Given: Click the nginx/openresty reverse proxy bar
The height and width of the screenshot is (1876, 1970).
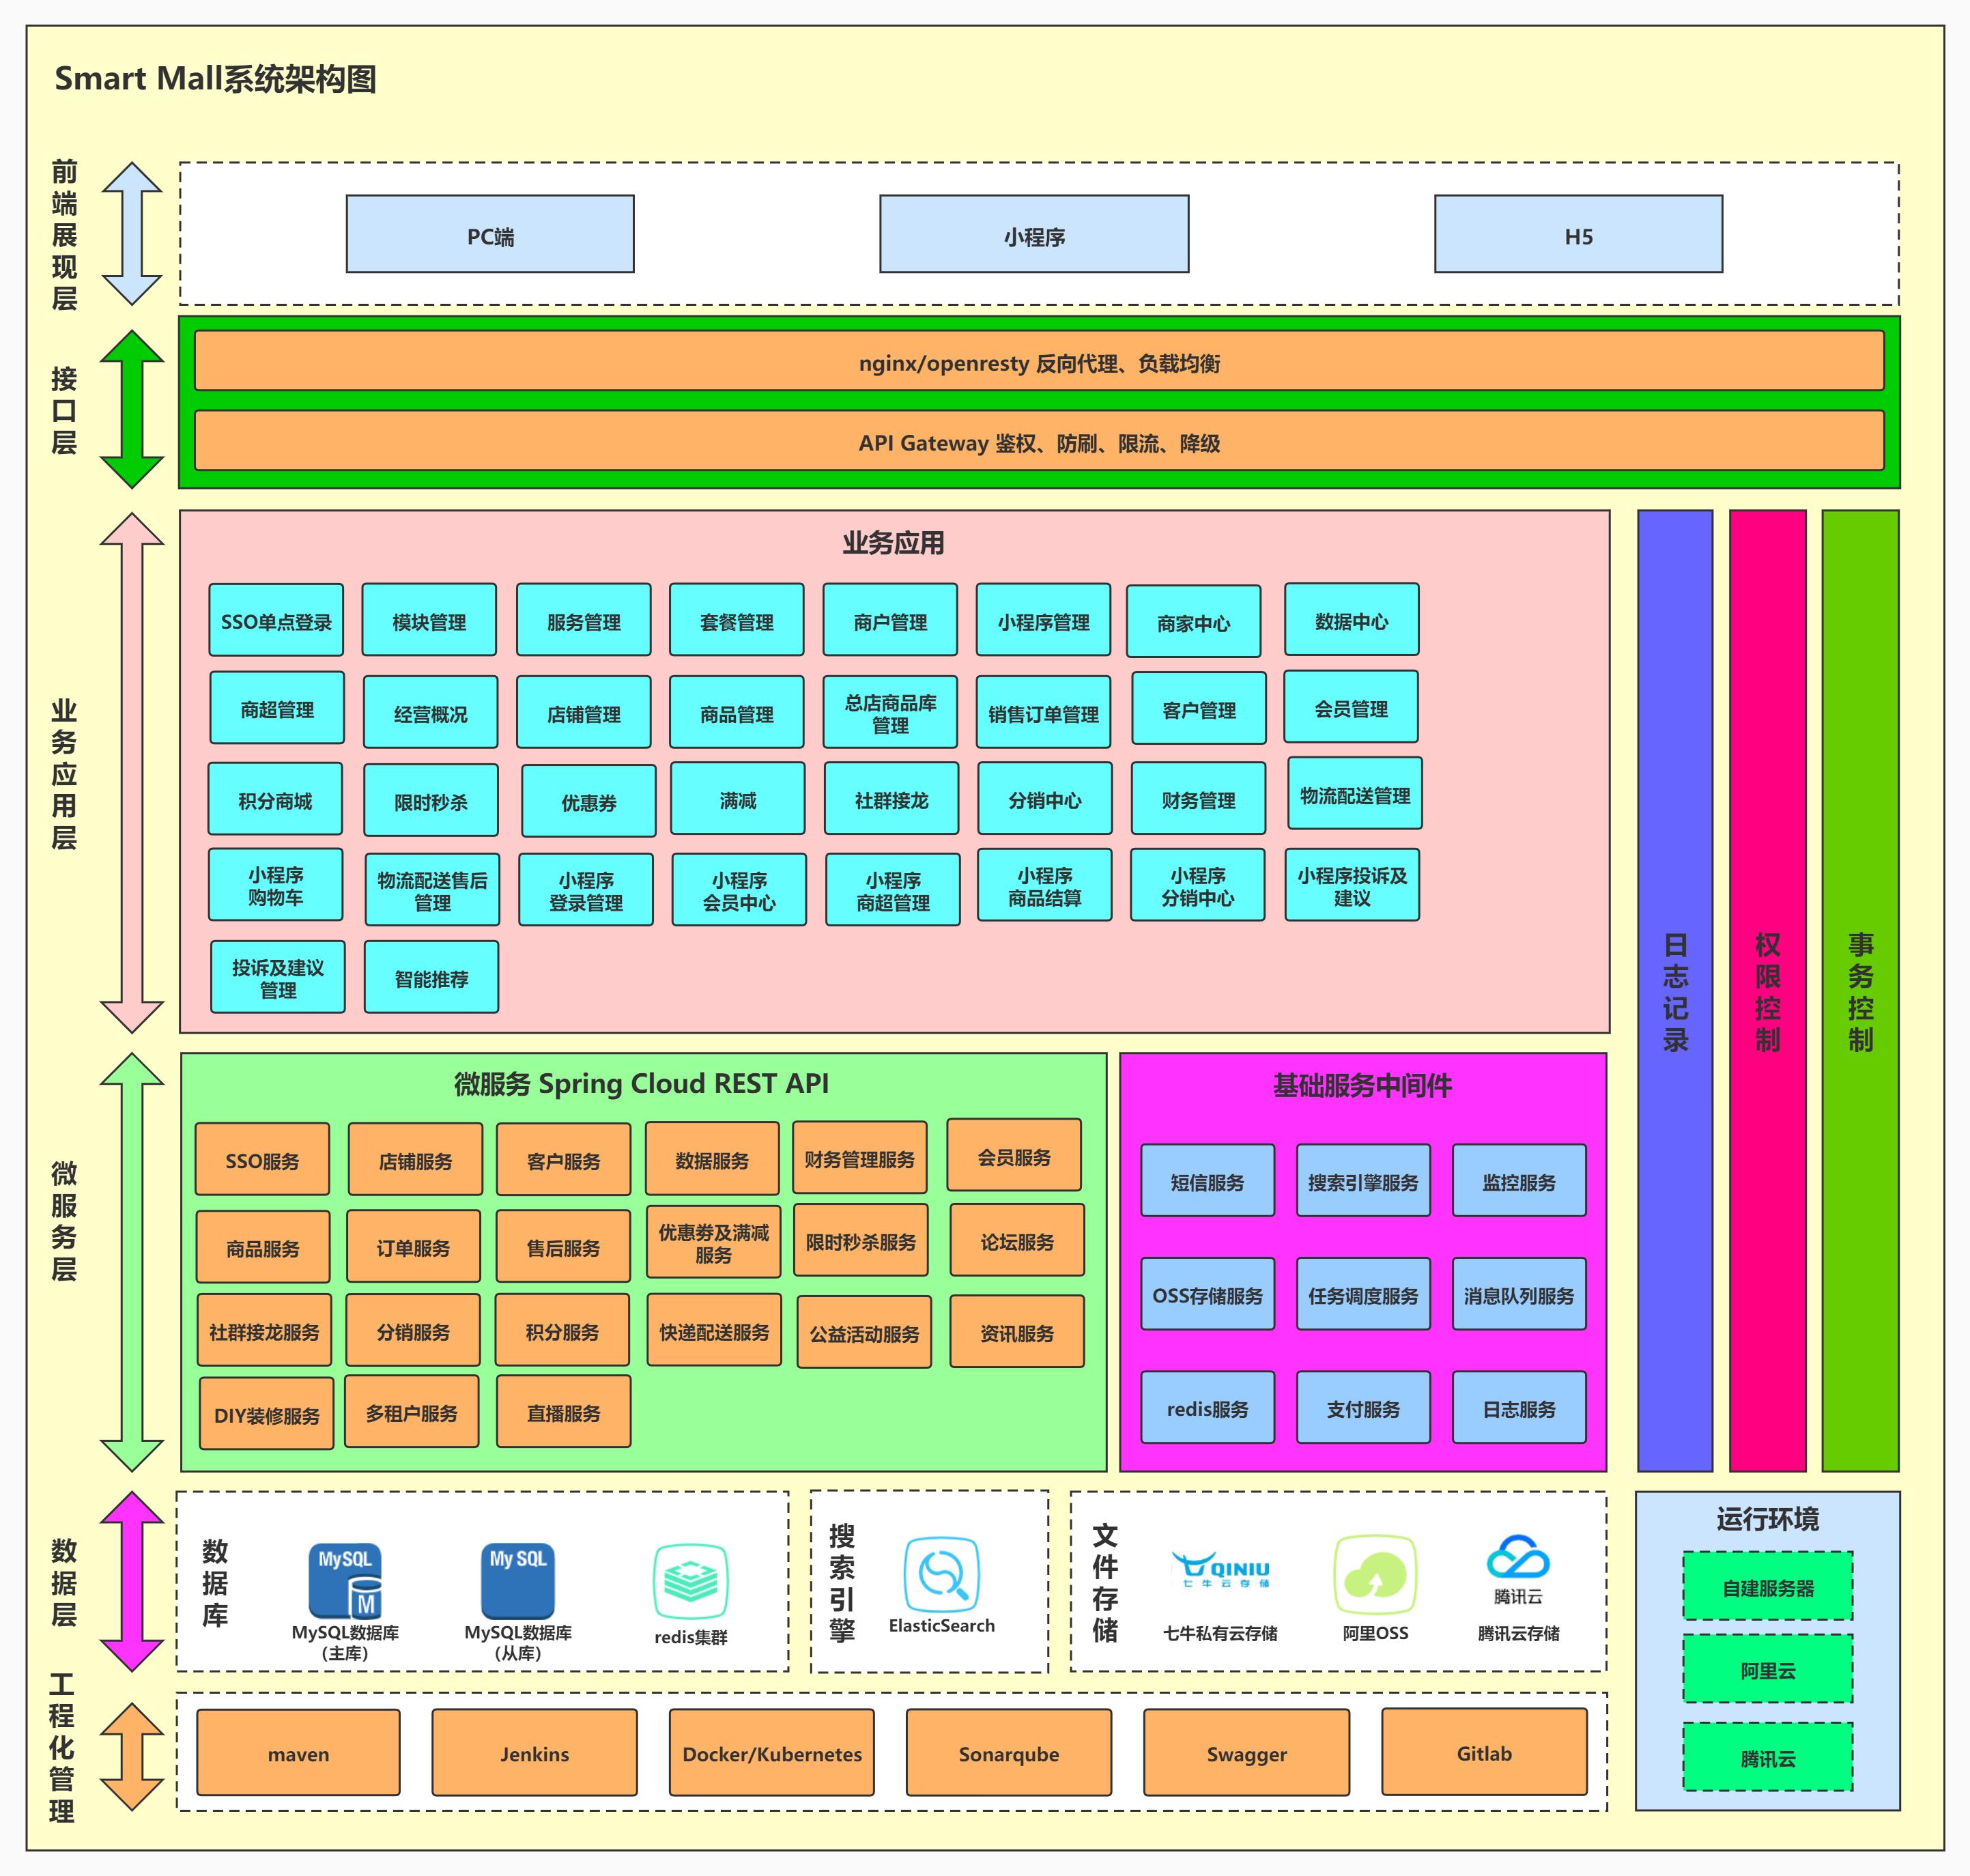Looking at the screenshot, I should (1039, 362).
